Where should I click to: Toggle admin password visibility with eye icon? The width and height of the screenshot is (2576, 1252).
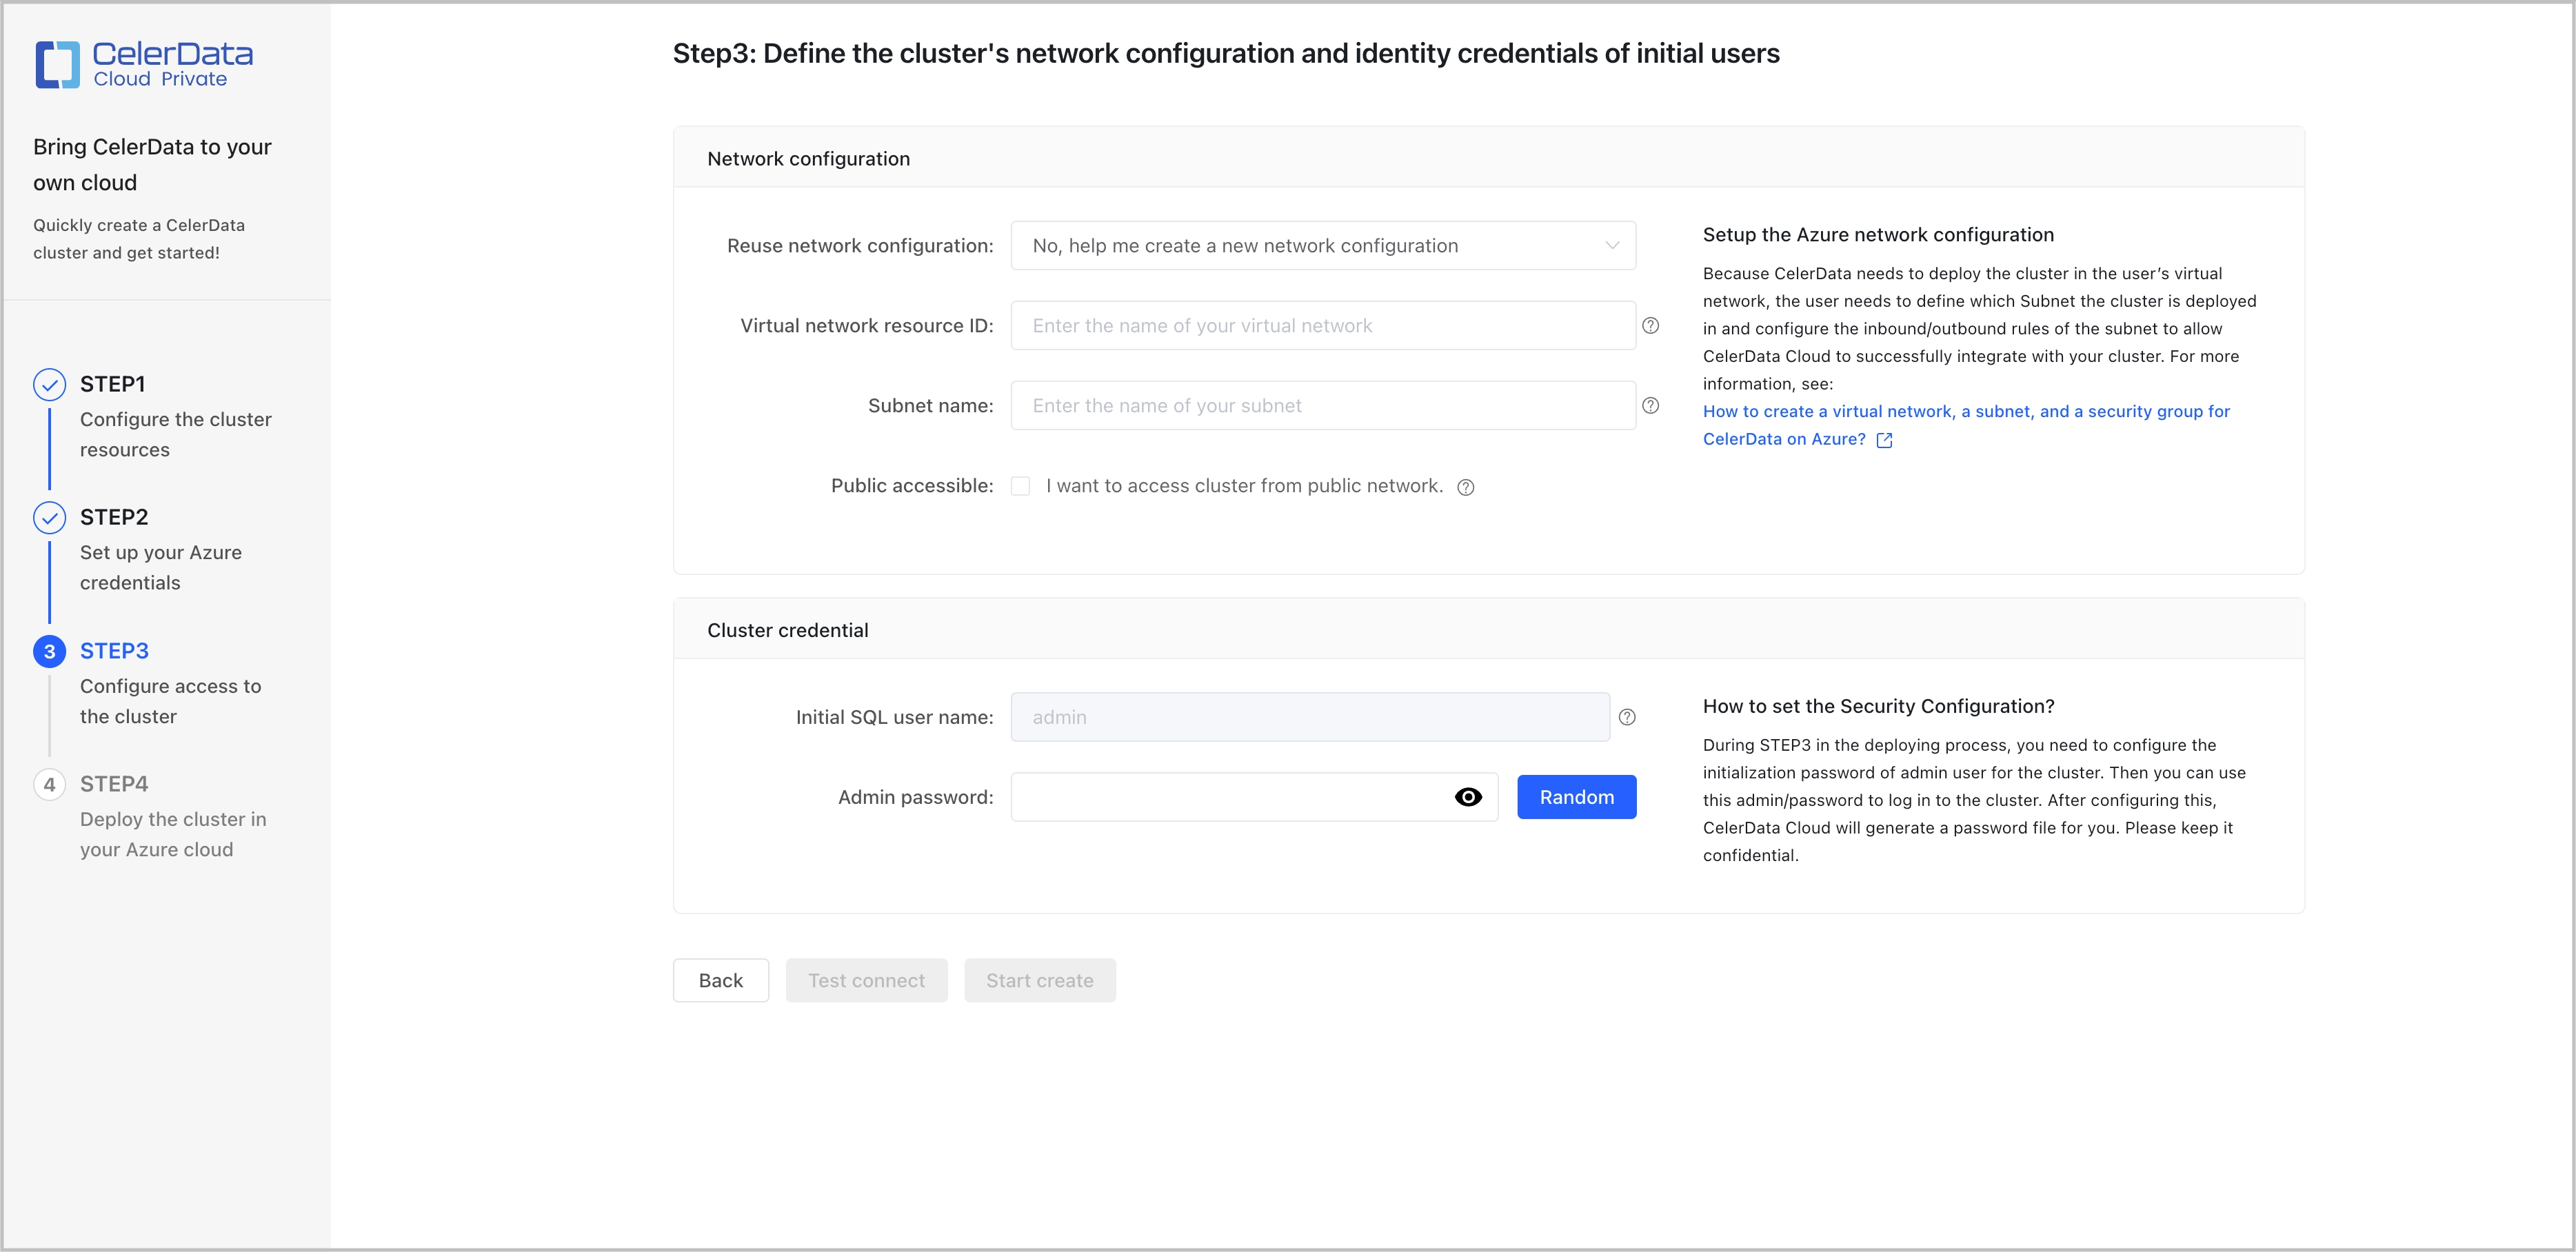pyautogui.click(x=1468, y=797)
